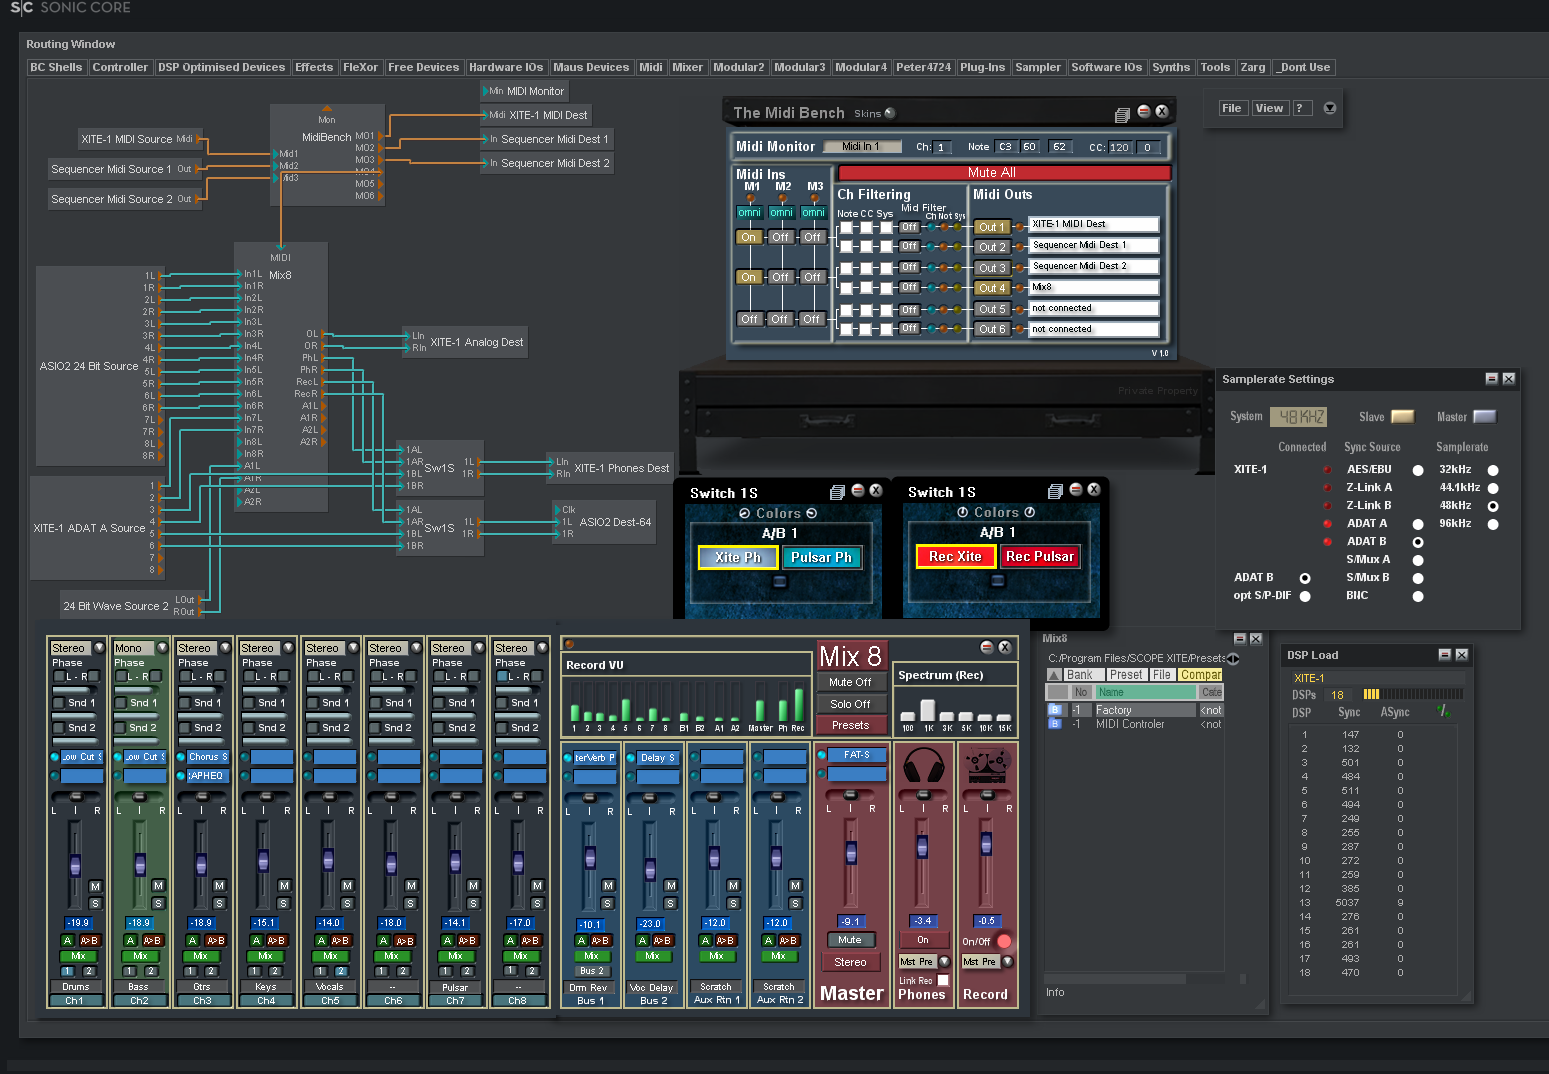This screenshot has width=1549, height=1074.
Task: Click the Ch5 Vocals name field
Action: [330, 987]
